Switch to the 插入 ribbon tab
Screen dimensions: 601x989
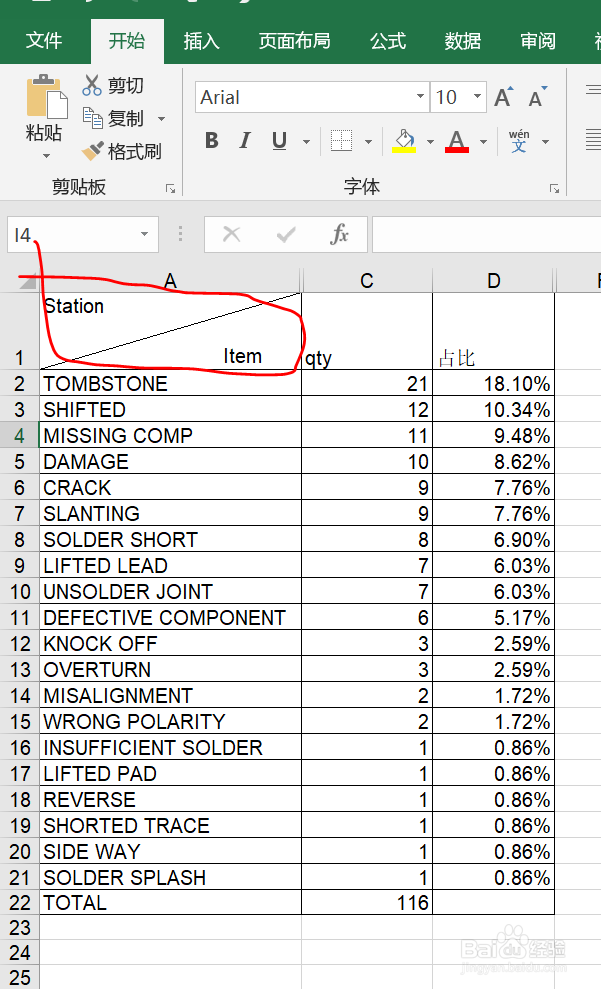tap(201, 42)
